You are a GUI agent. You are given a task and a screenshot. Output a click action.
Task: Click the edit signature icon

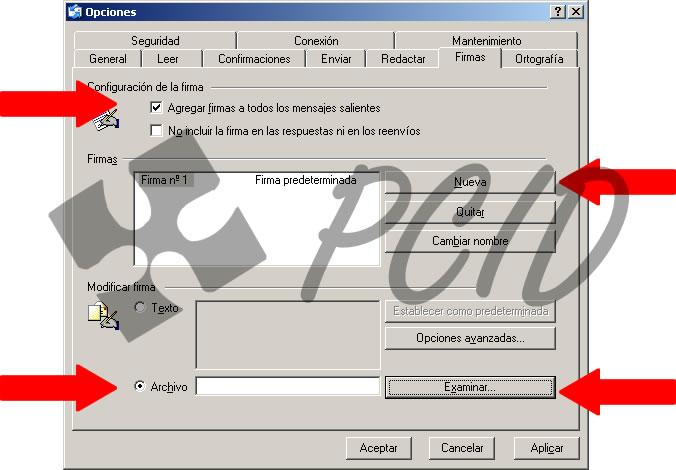pyautogui.click(x=104, y=317)
